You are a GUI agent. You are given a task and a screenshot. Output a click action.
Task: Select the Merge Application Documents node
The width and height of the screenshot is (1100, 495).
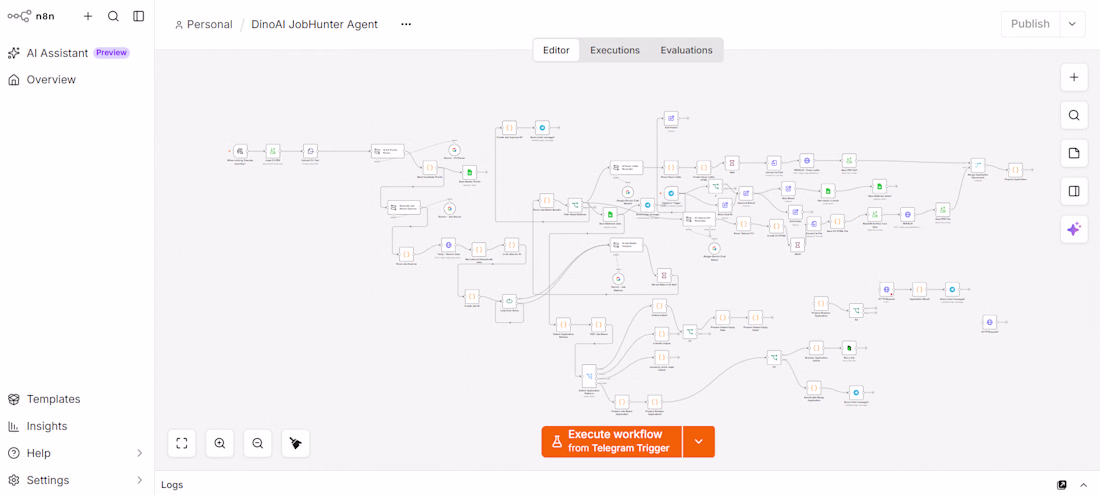[x=978, y=165]
